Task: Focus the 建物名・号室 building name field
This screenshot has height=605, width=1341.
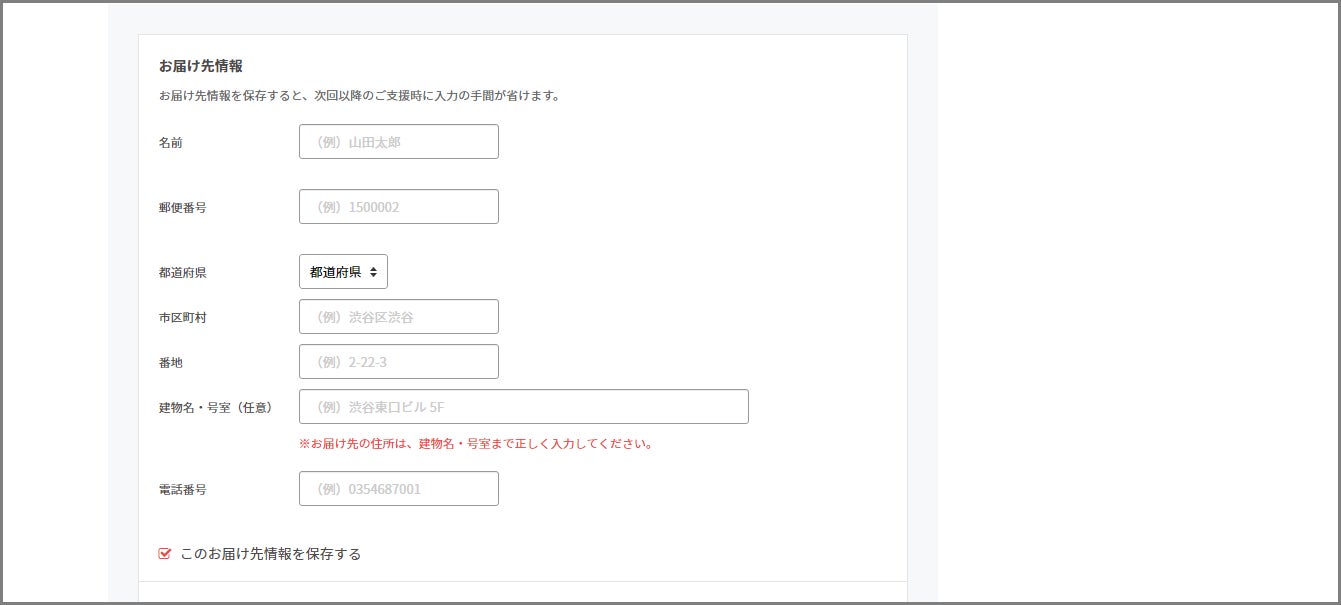Action: (523, 407)
